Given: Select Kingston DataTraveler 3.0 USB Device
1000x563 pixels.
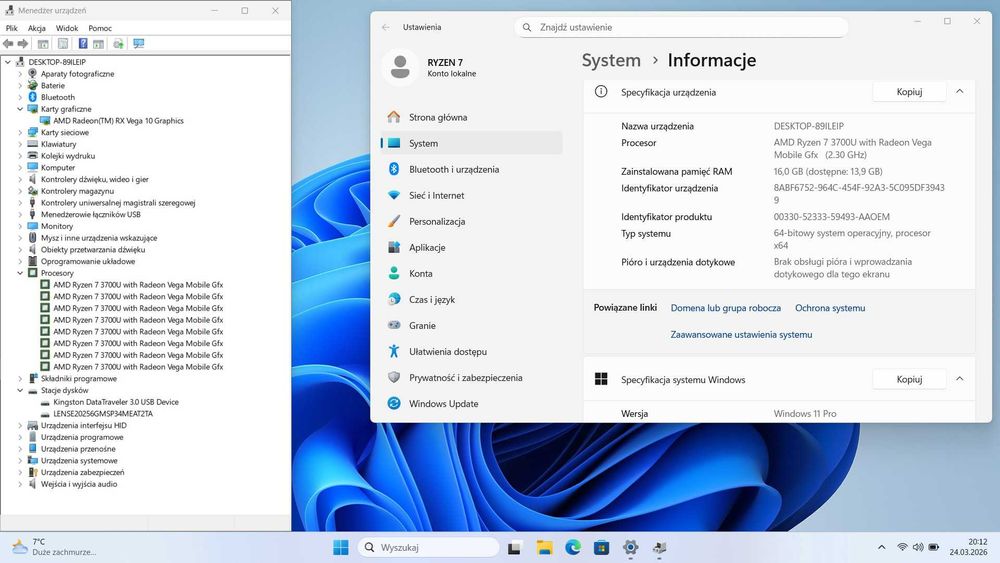Looking at the screenshot, I should pyautogui.click(x=115, y=402).
